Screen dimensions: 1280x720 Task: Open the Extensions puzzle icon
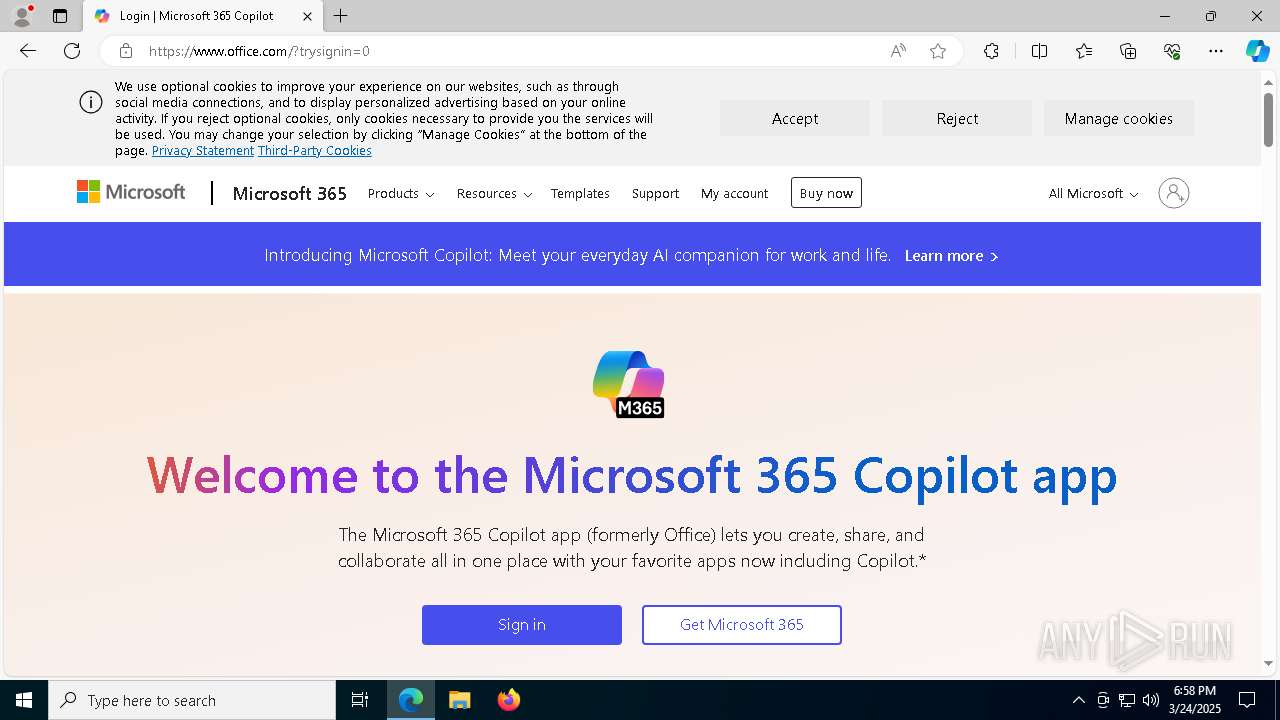[x=991, y=51]
